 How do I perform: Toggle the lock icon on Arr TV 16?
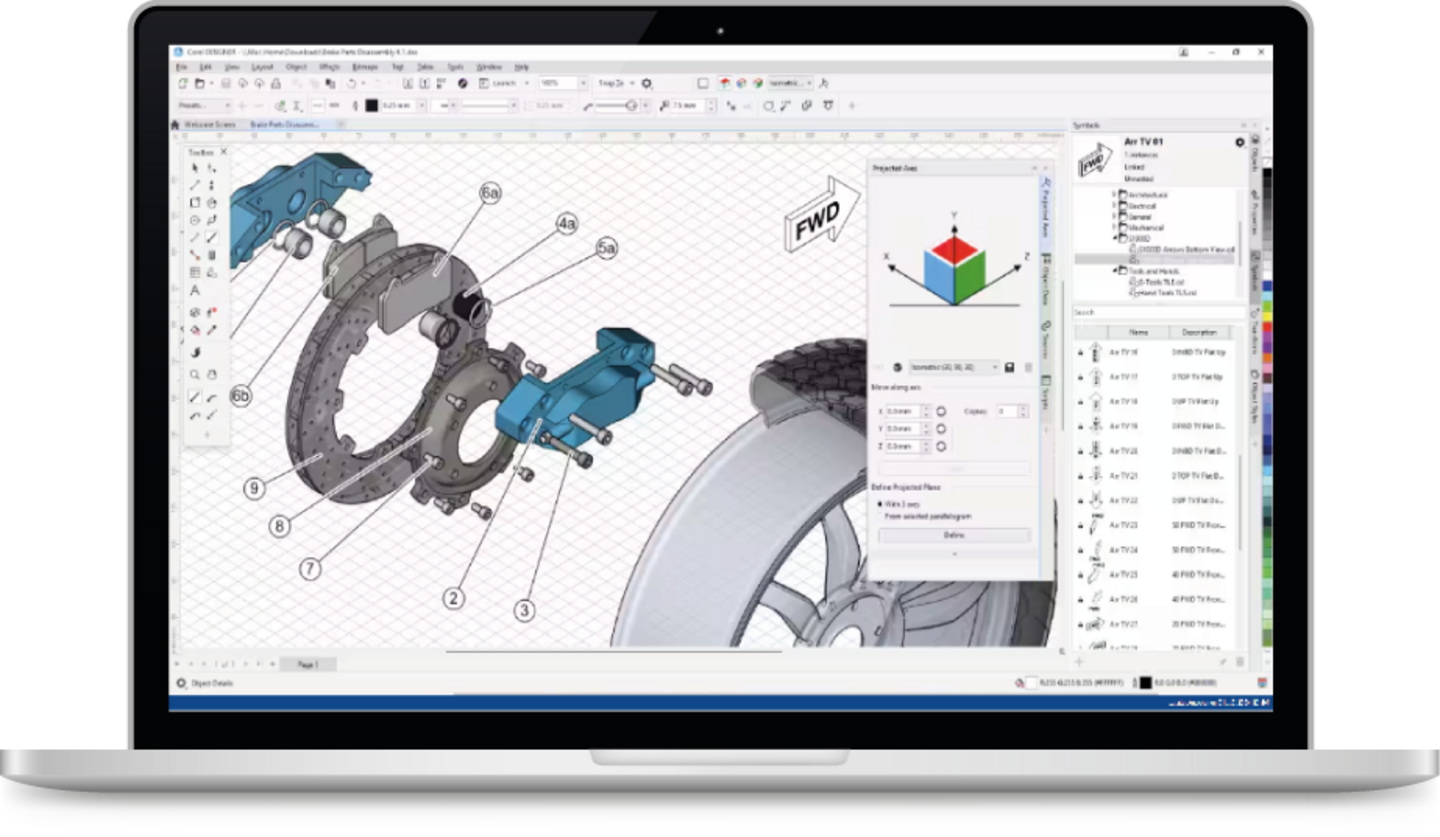[1081, 352]
